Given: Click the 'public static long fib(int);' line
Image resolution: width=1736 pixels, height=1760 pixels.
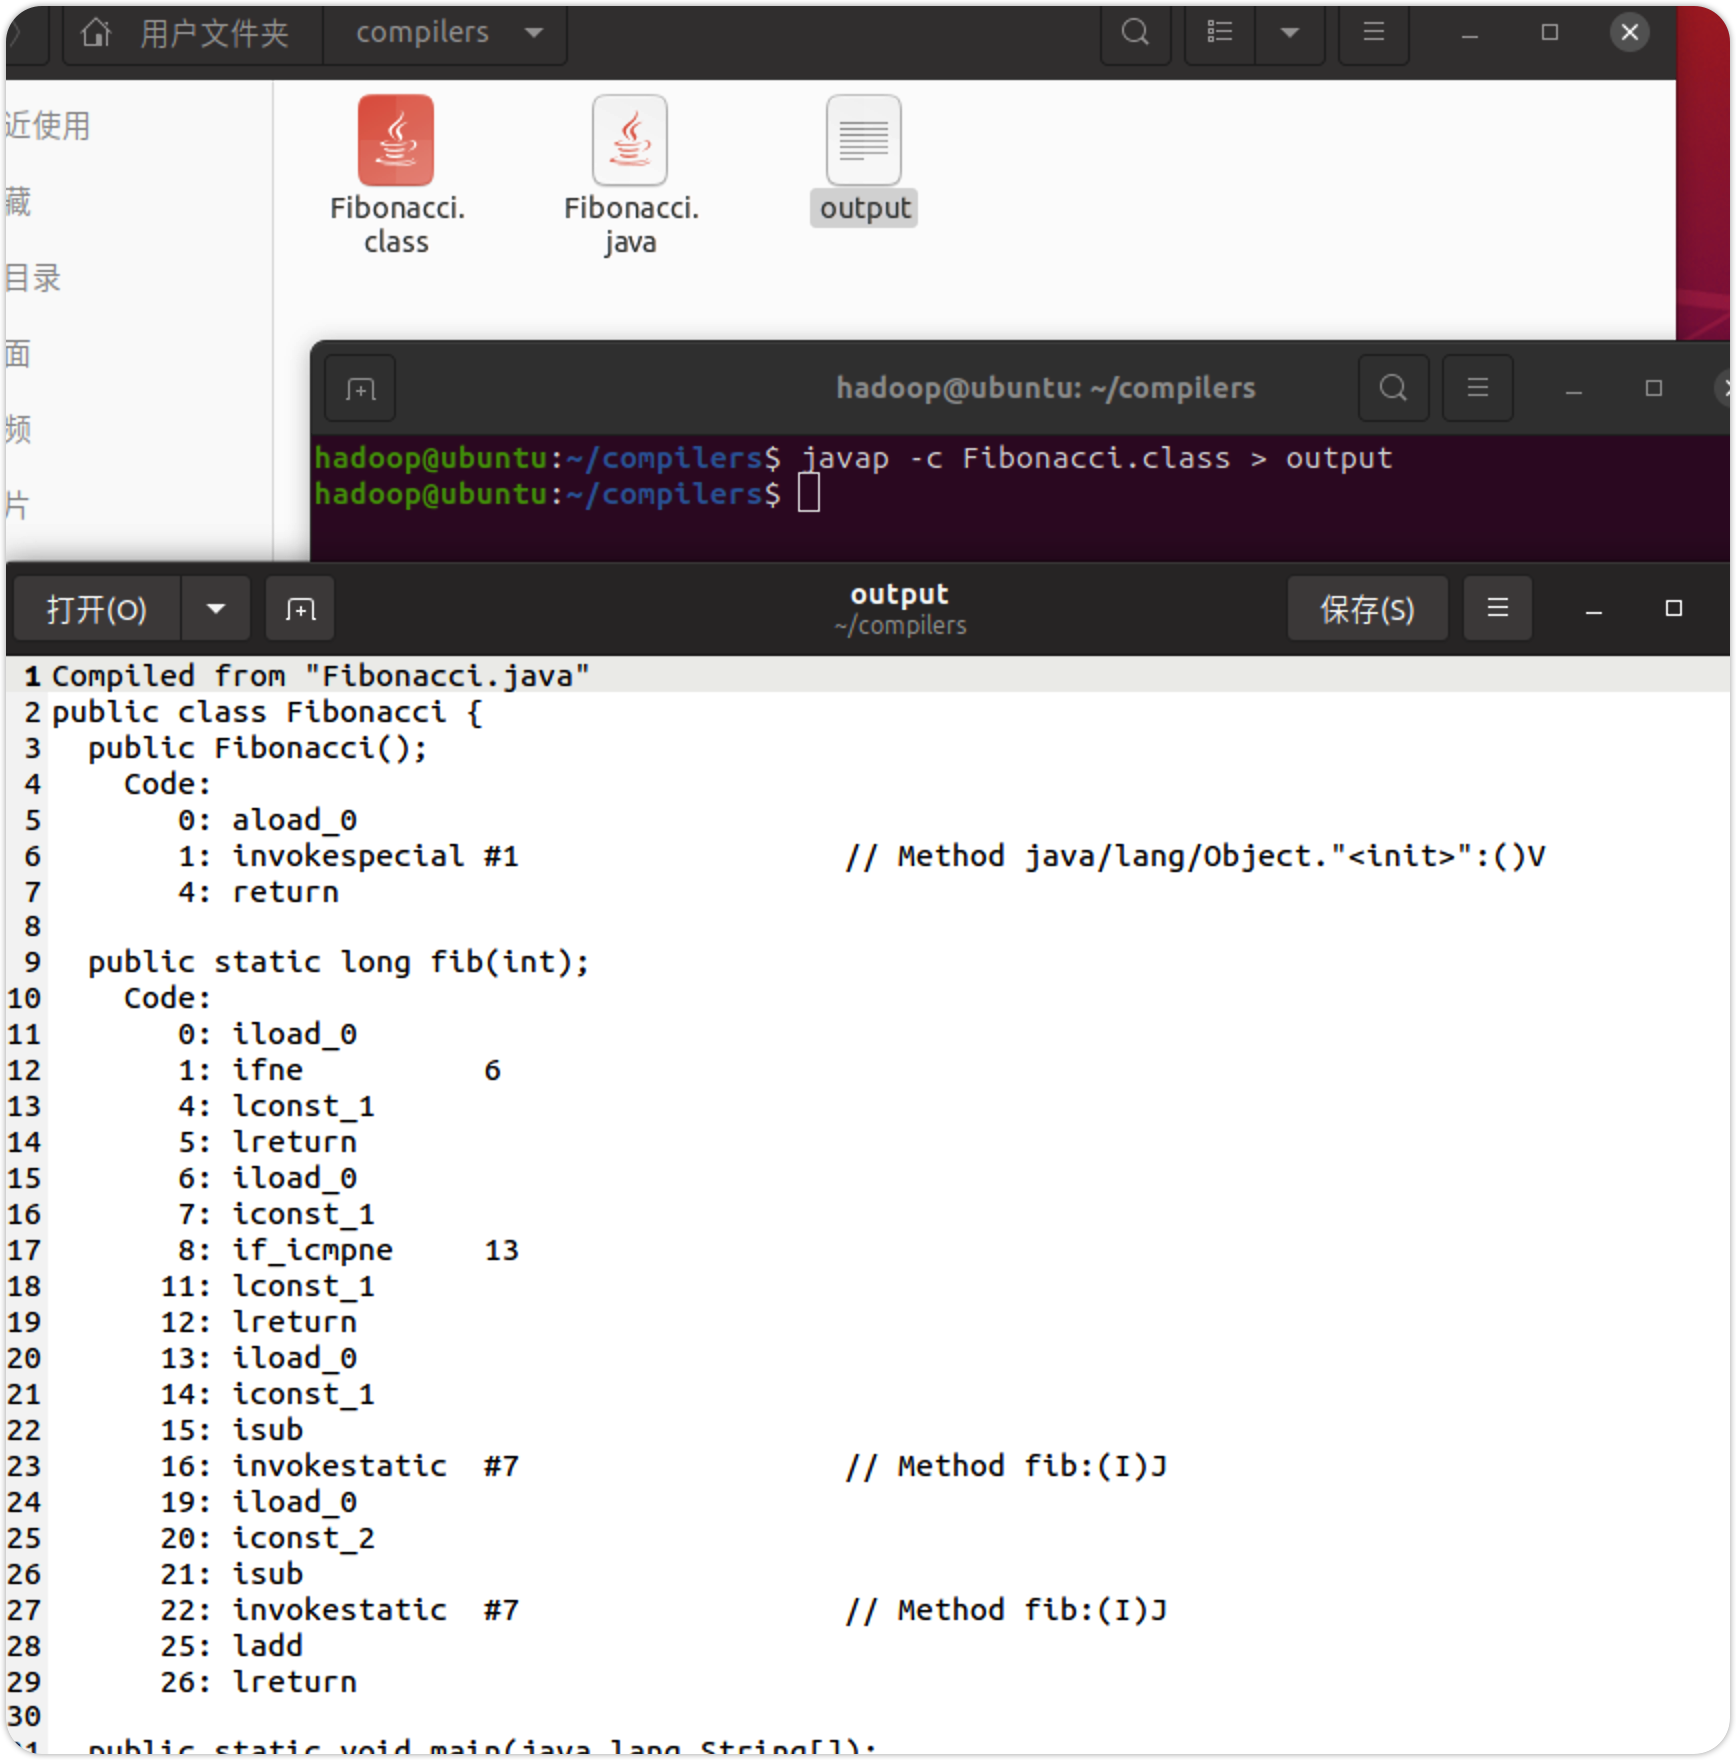Looking at the screenshot, I should [x=338, y=962].
